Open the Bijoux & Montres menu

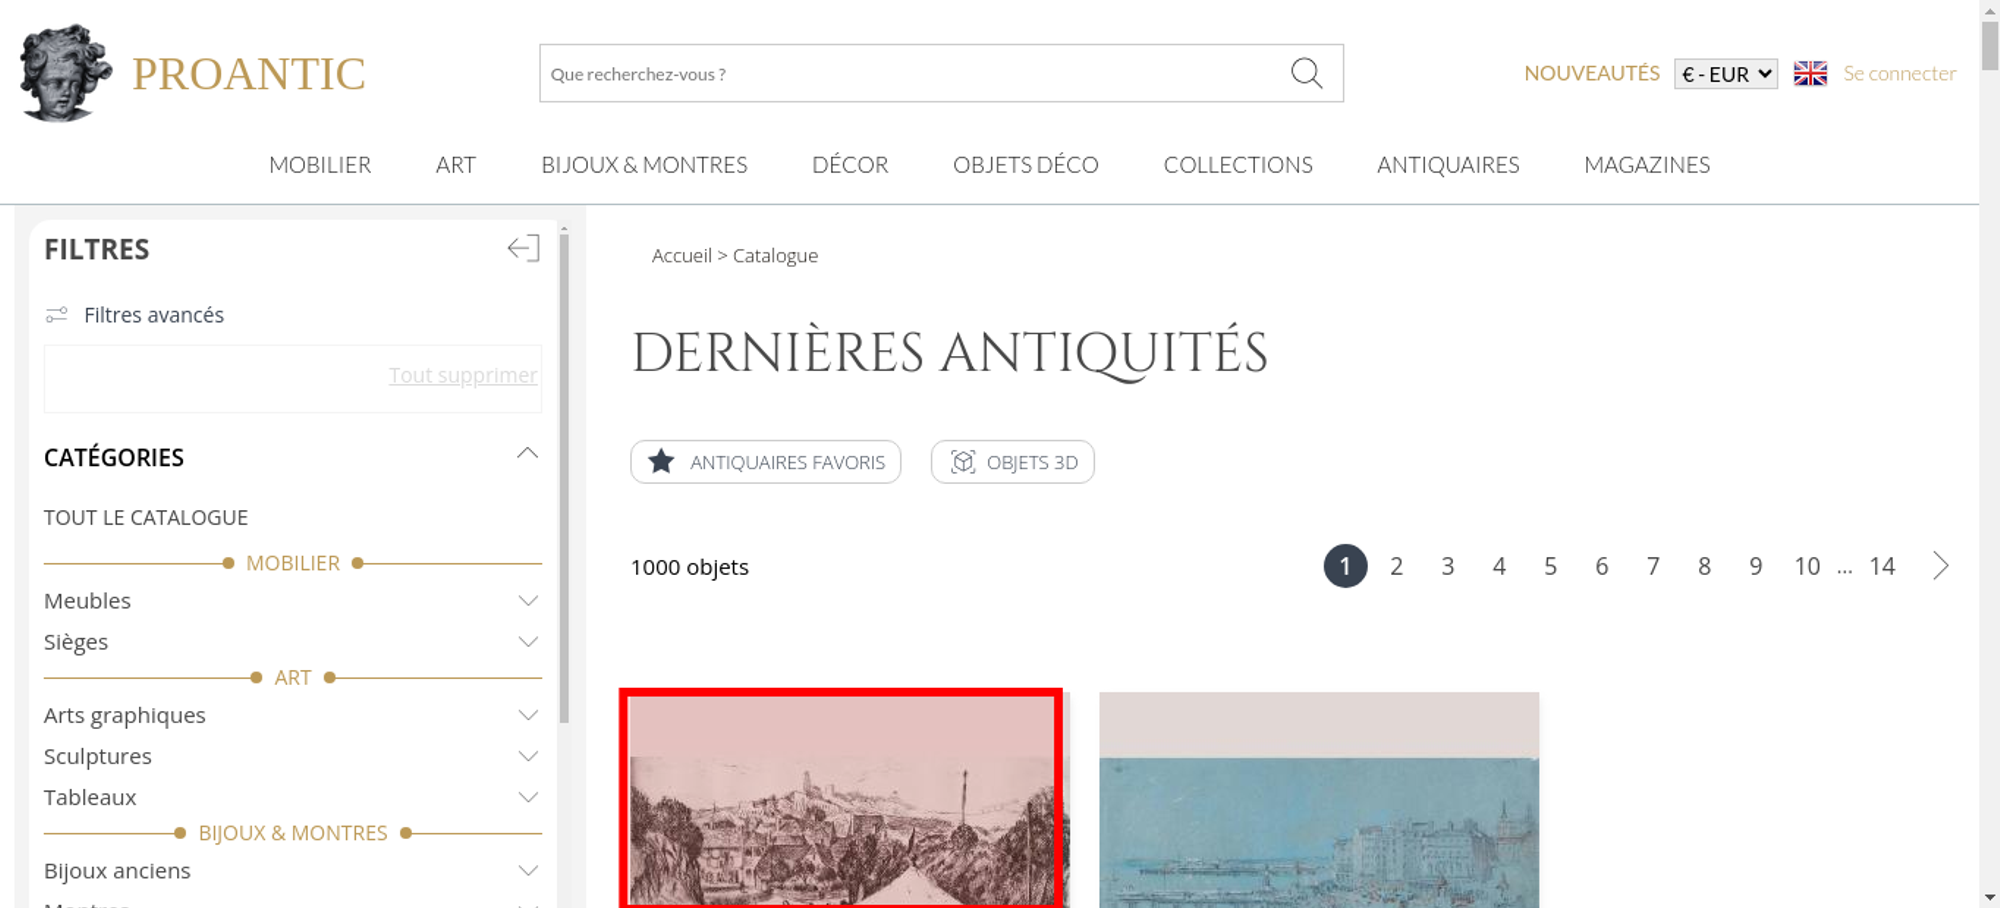644,165
